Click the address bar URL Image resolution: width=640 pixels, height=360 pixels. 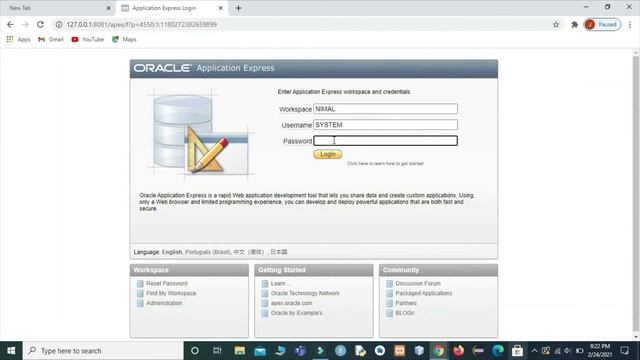142,24
